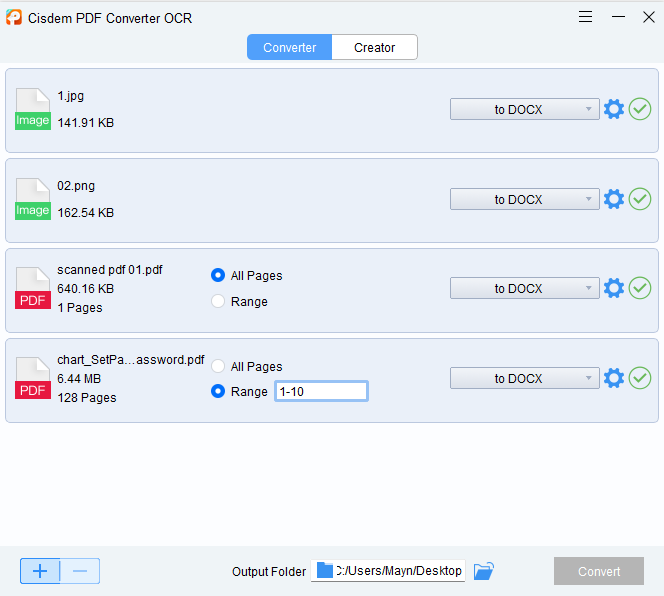Minimize the Cisdem window
The width and height of the screenshot is (664, 596).
(x=618, y=17)
